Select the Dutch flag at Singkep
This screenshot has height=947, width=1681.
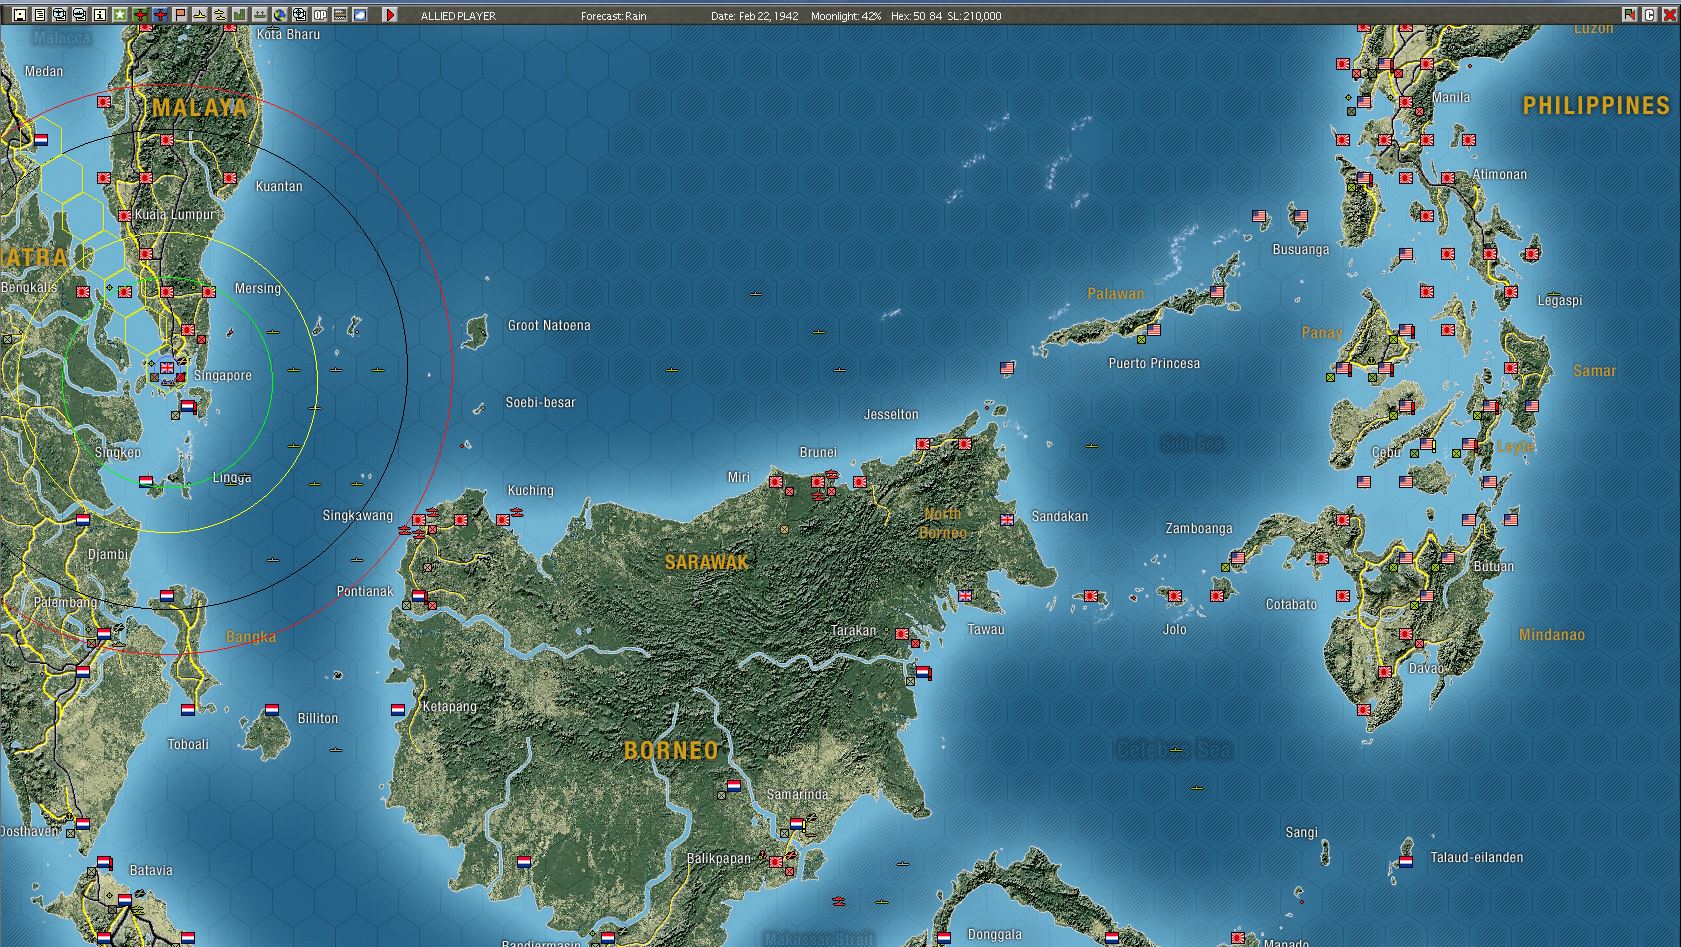(x=146, y=481)
